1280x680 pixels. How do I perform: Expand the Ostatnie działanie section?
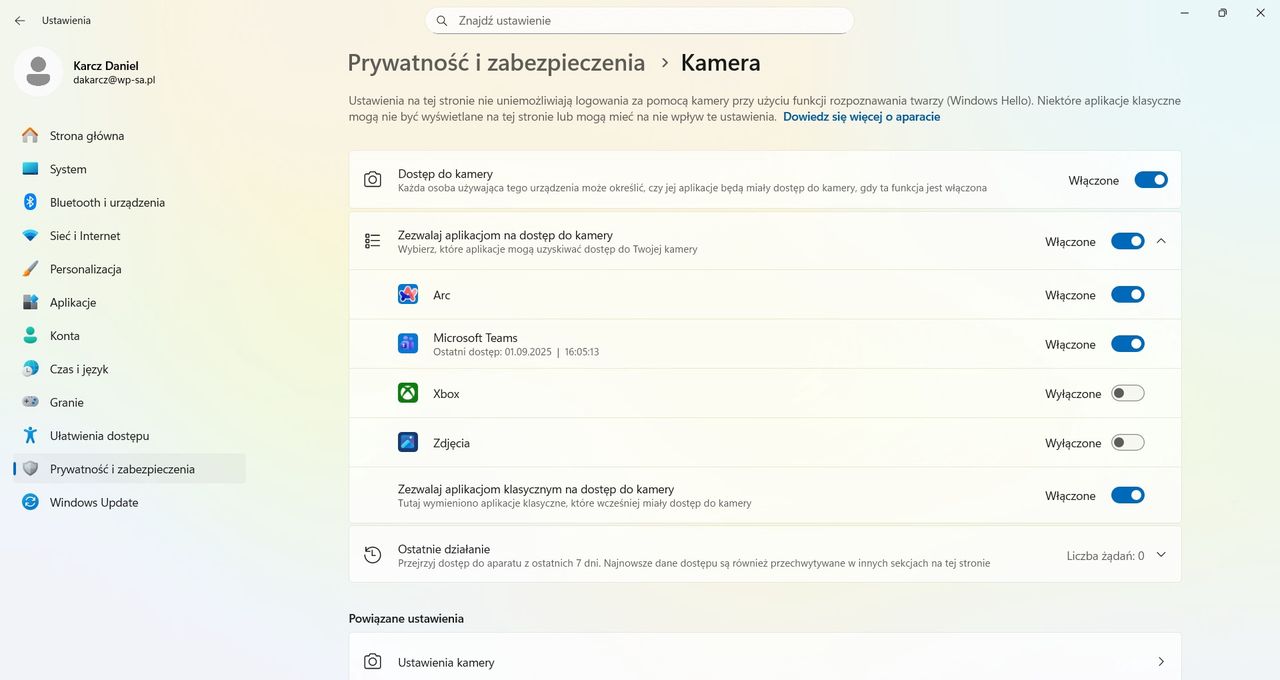[x=1160, y=554]
